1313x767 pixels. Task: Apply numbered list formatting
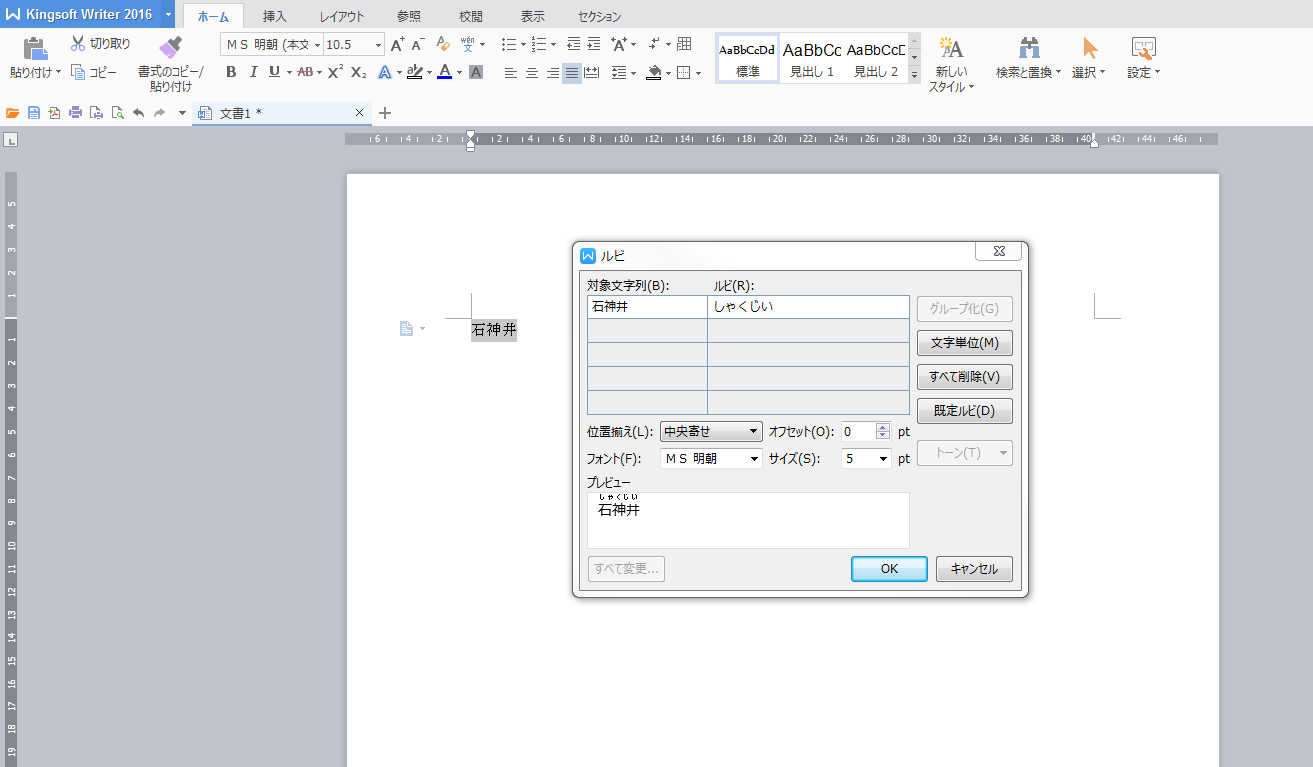pos(539,44)
